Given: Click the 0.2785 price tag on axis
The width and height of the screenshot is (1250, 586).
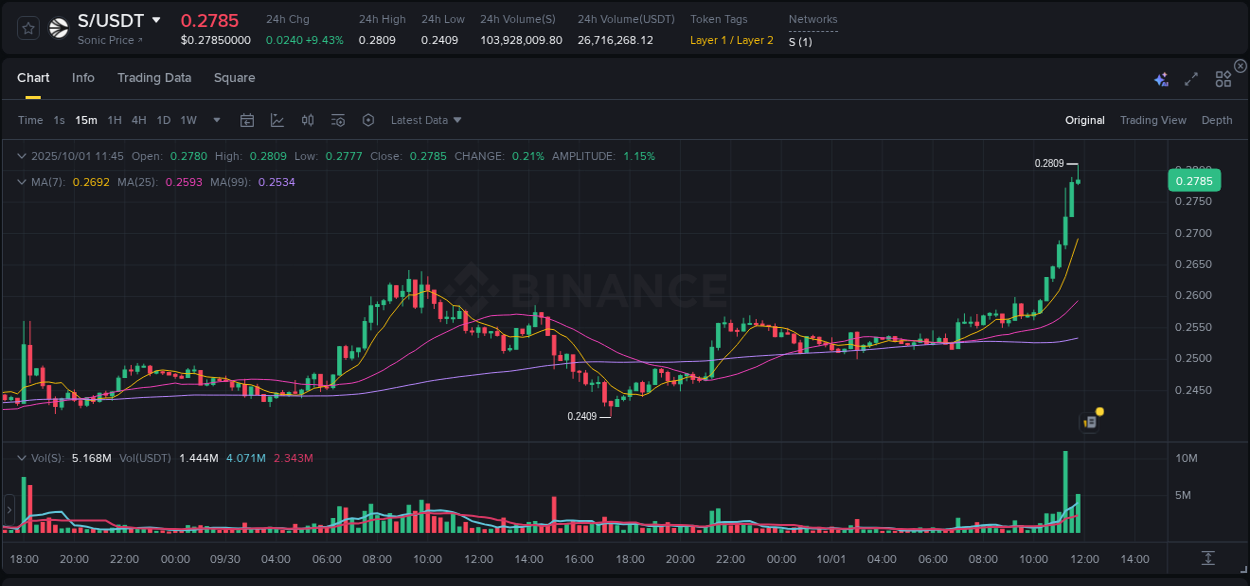Looking at the screenshot, I should coord(1196,180).
